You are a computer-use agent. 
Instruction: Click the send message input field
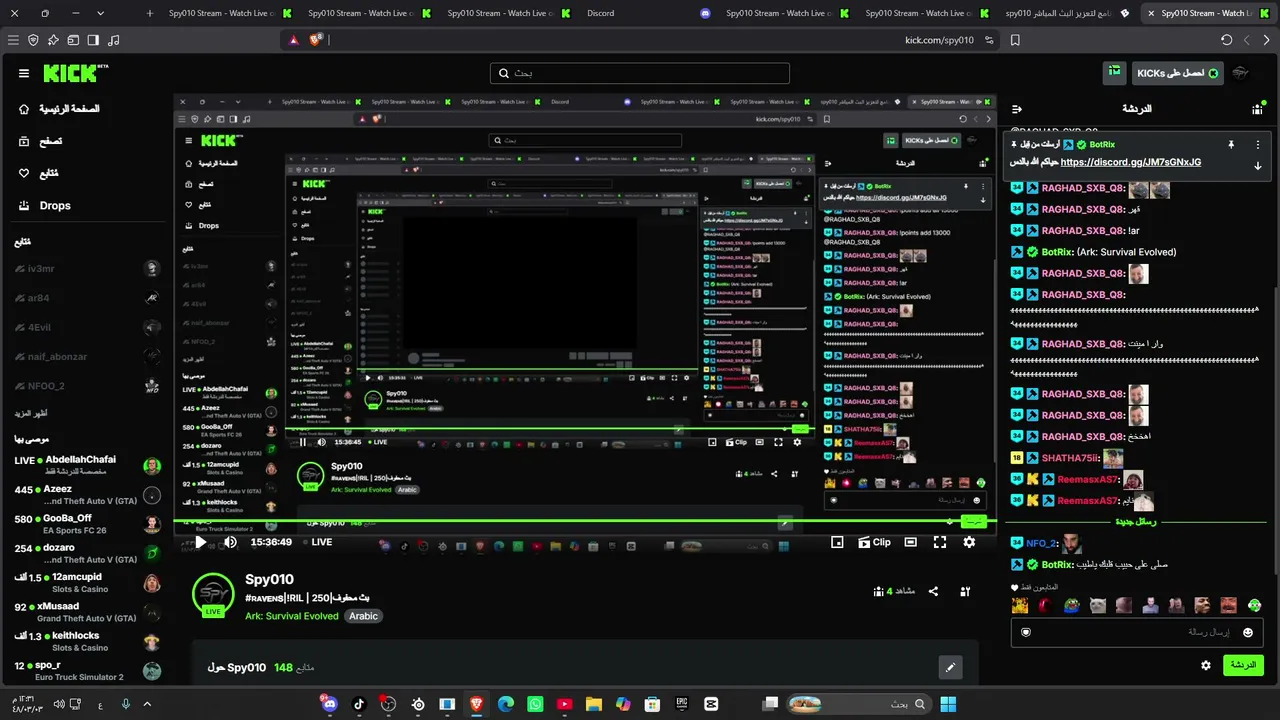pos(1137,632)
